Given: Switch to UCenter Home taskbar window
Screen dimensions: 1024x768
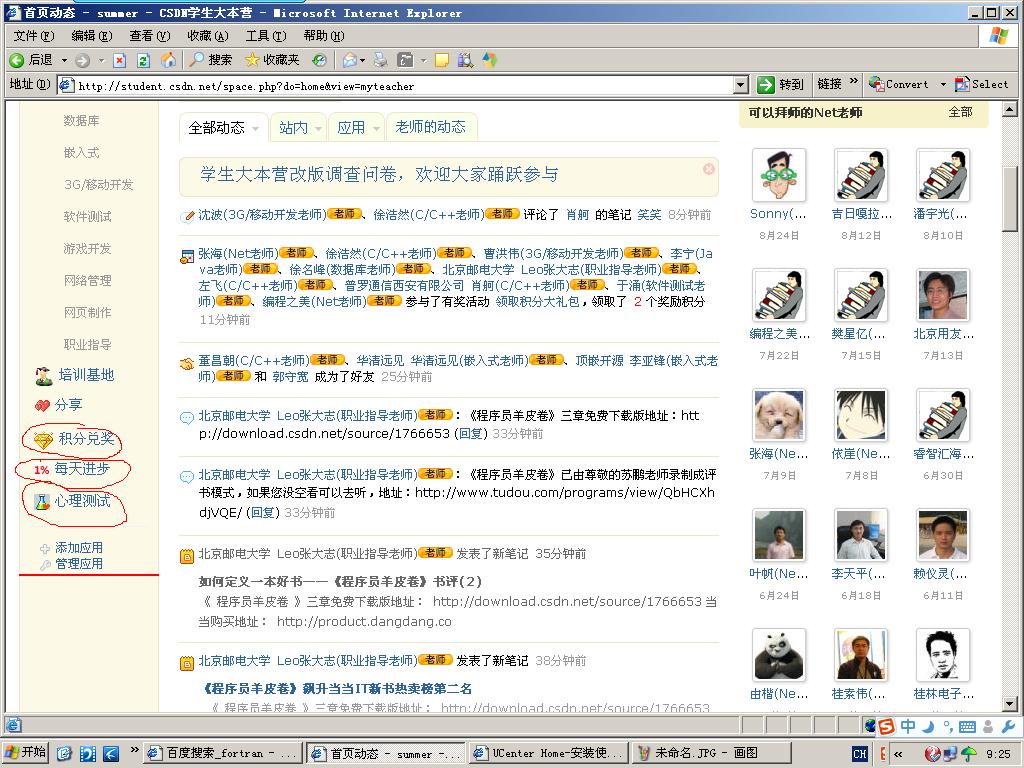Looking at the screenshot, I should [x=549, y=753].
